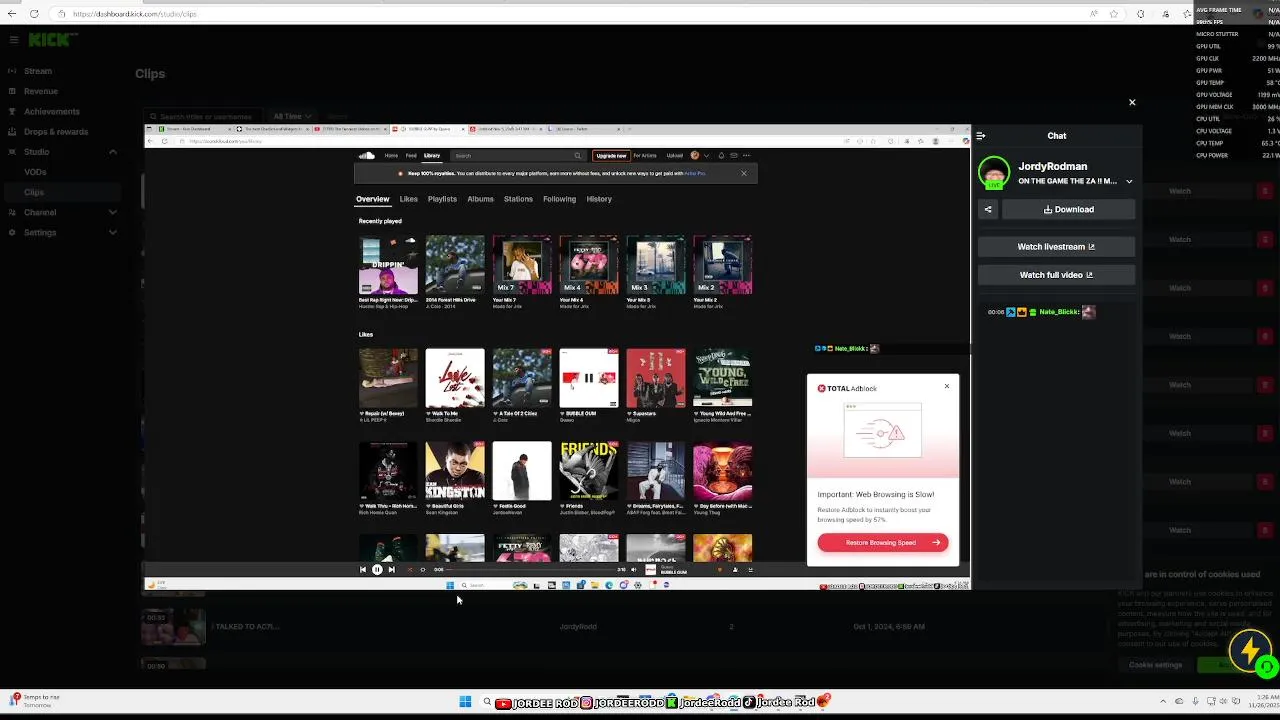Open Drops & rewards in sidebar
Viewport: 1280px width, 720px height.
[56, 131]
